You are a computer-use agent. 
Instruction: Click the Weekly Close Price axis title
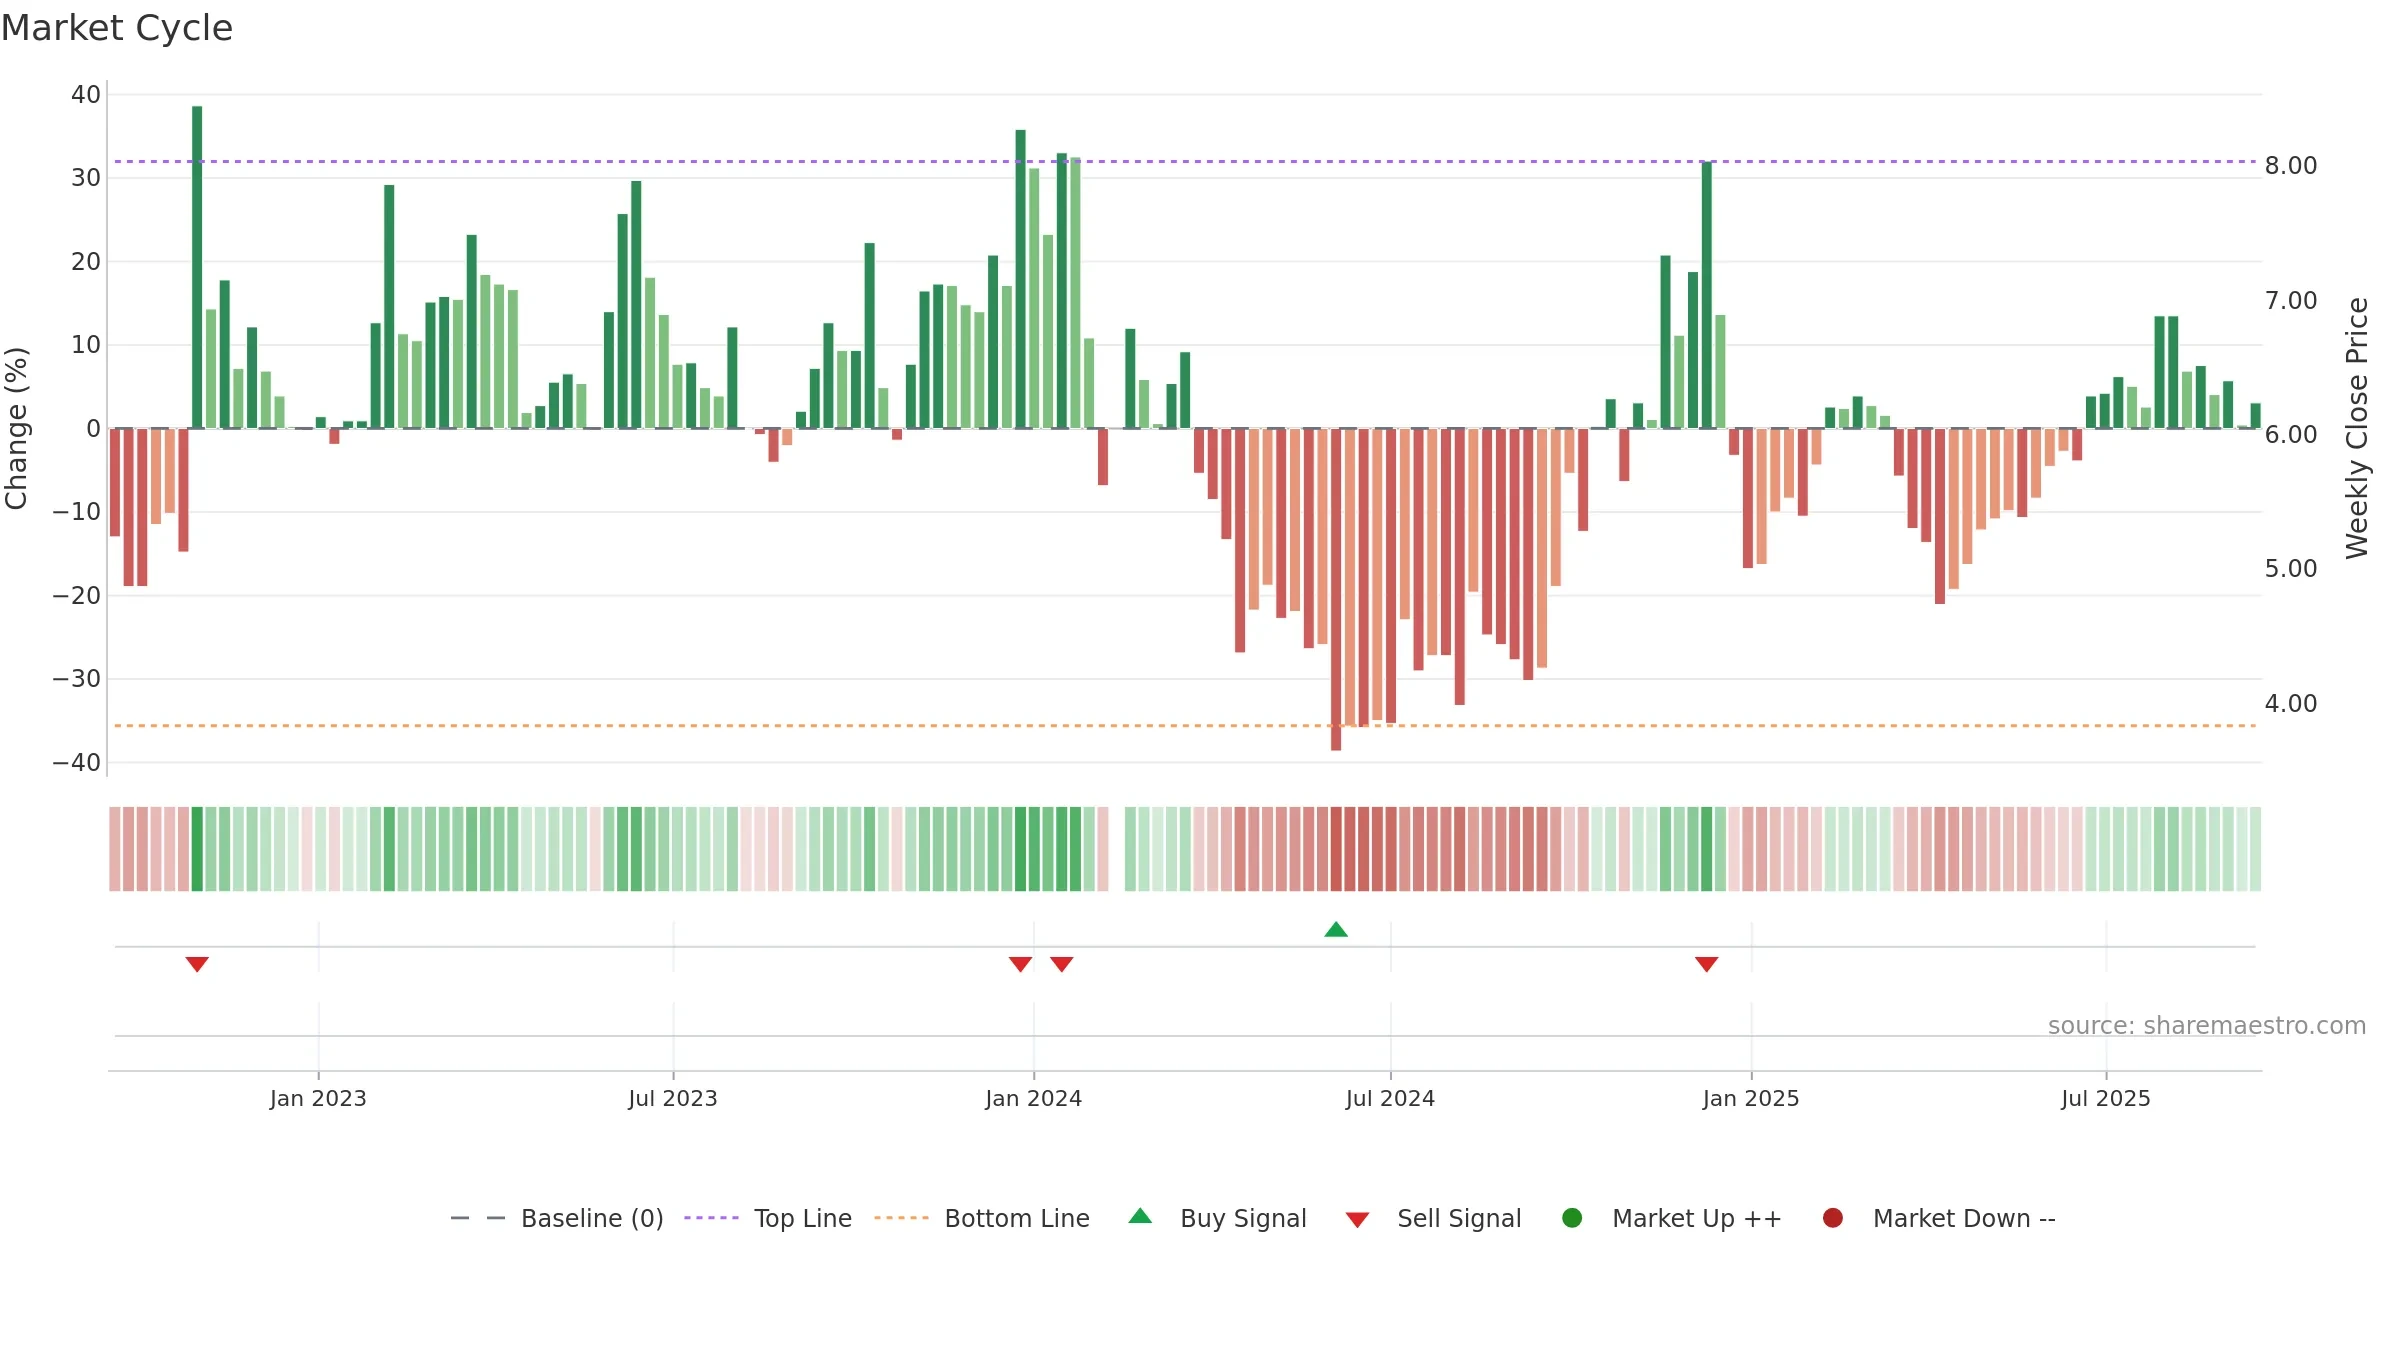2357,428
